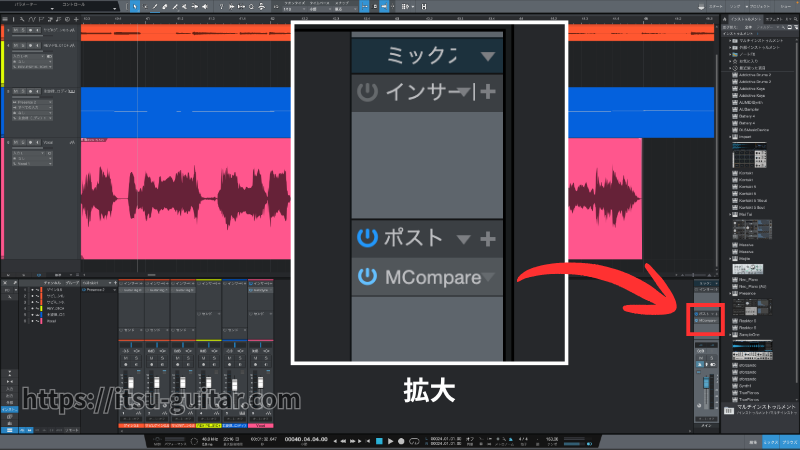Image resolution: width=800 pixels, height=450 pixels.
Task: Open the Timebase dropdown
Action: 320,9
